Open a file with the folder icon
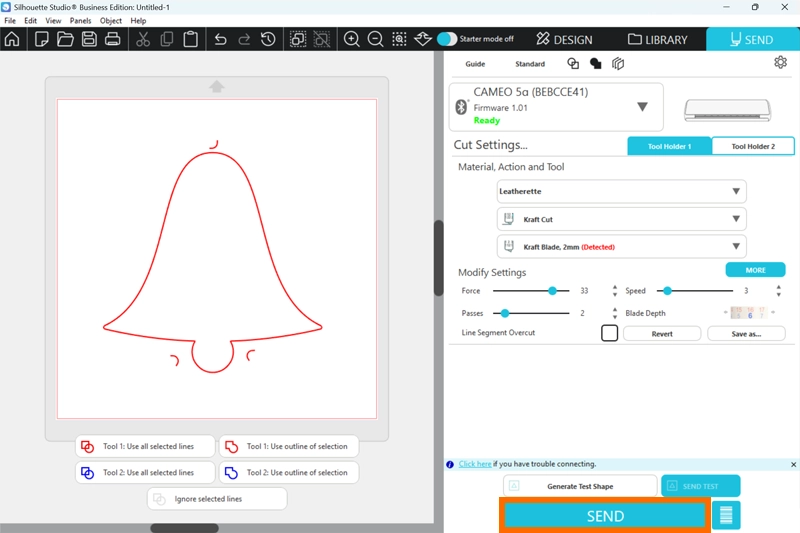800x533 pixels. 65,40
